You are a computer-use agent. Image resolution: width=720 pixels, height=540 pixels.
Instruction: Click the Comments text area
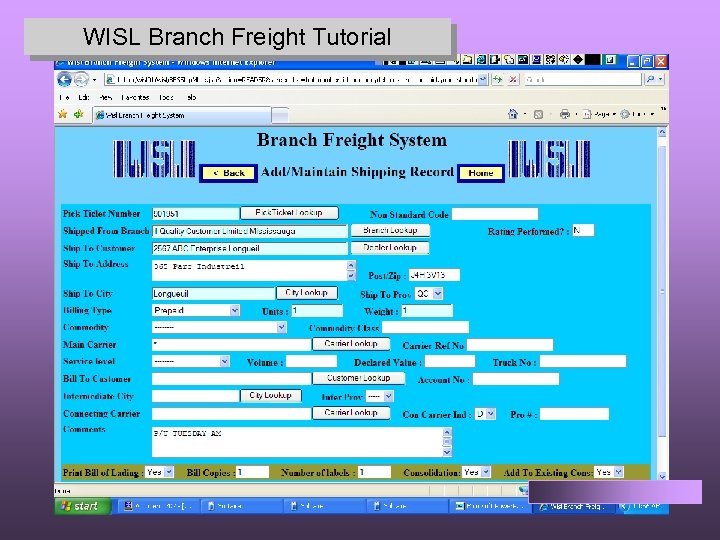[302, 442]
